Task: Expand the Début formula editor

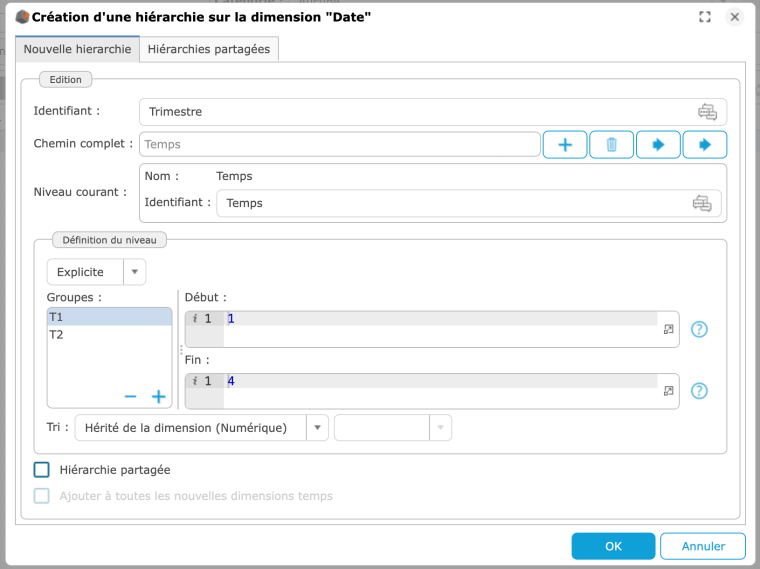Action: [668, 328]
